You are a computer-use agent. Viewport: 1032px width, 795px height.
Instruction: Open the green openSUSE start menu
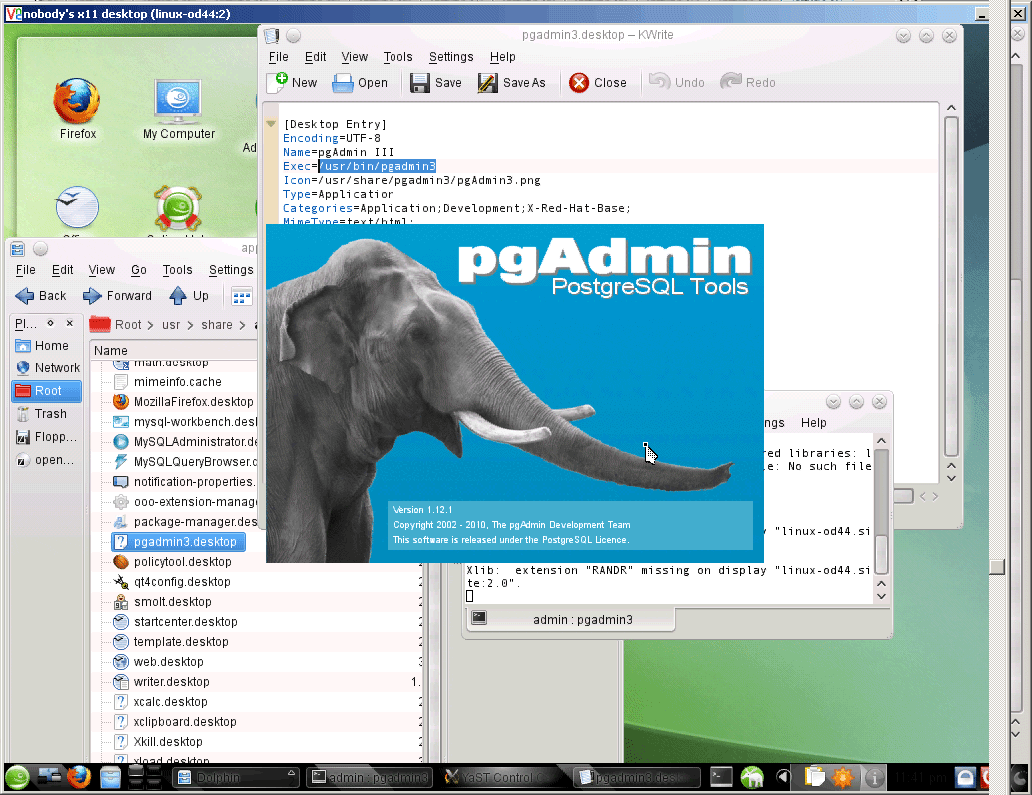(x=17, y=777)
